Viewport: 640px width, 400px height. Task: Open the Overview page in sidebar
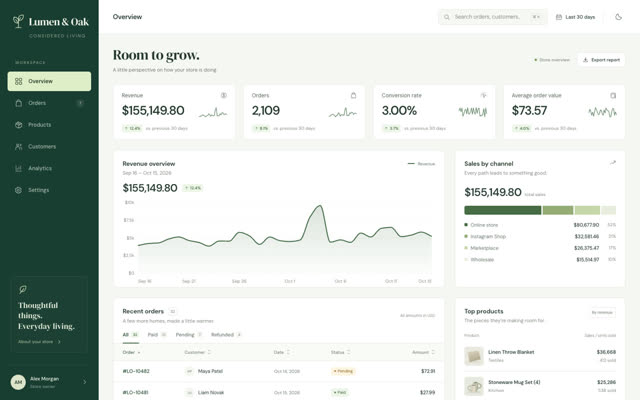[49, 81]
